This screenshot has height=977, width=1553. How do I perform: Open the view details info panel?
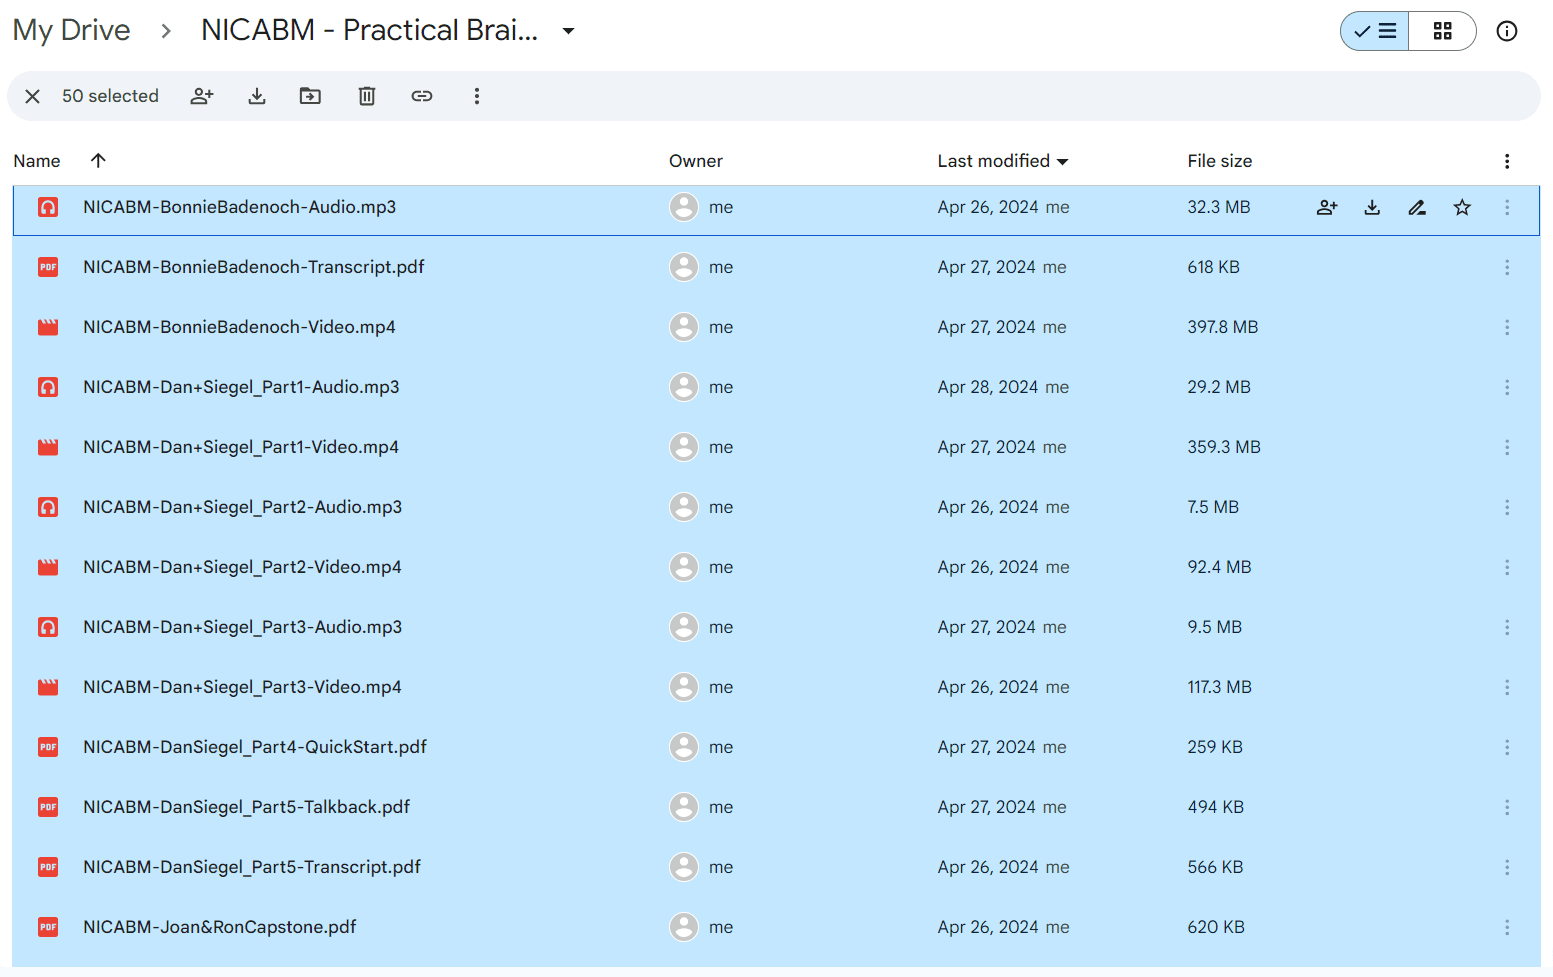tap(1507, 31)
